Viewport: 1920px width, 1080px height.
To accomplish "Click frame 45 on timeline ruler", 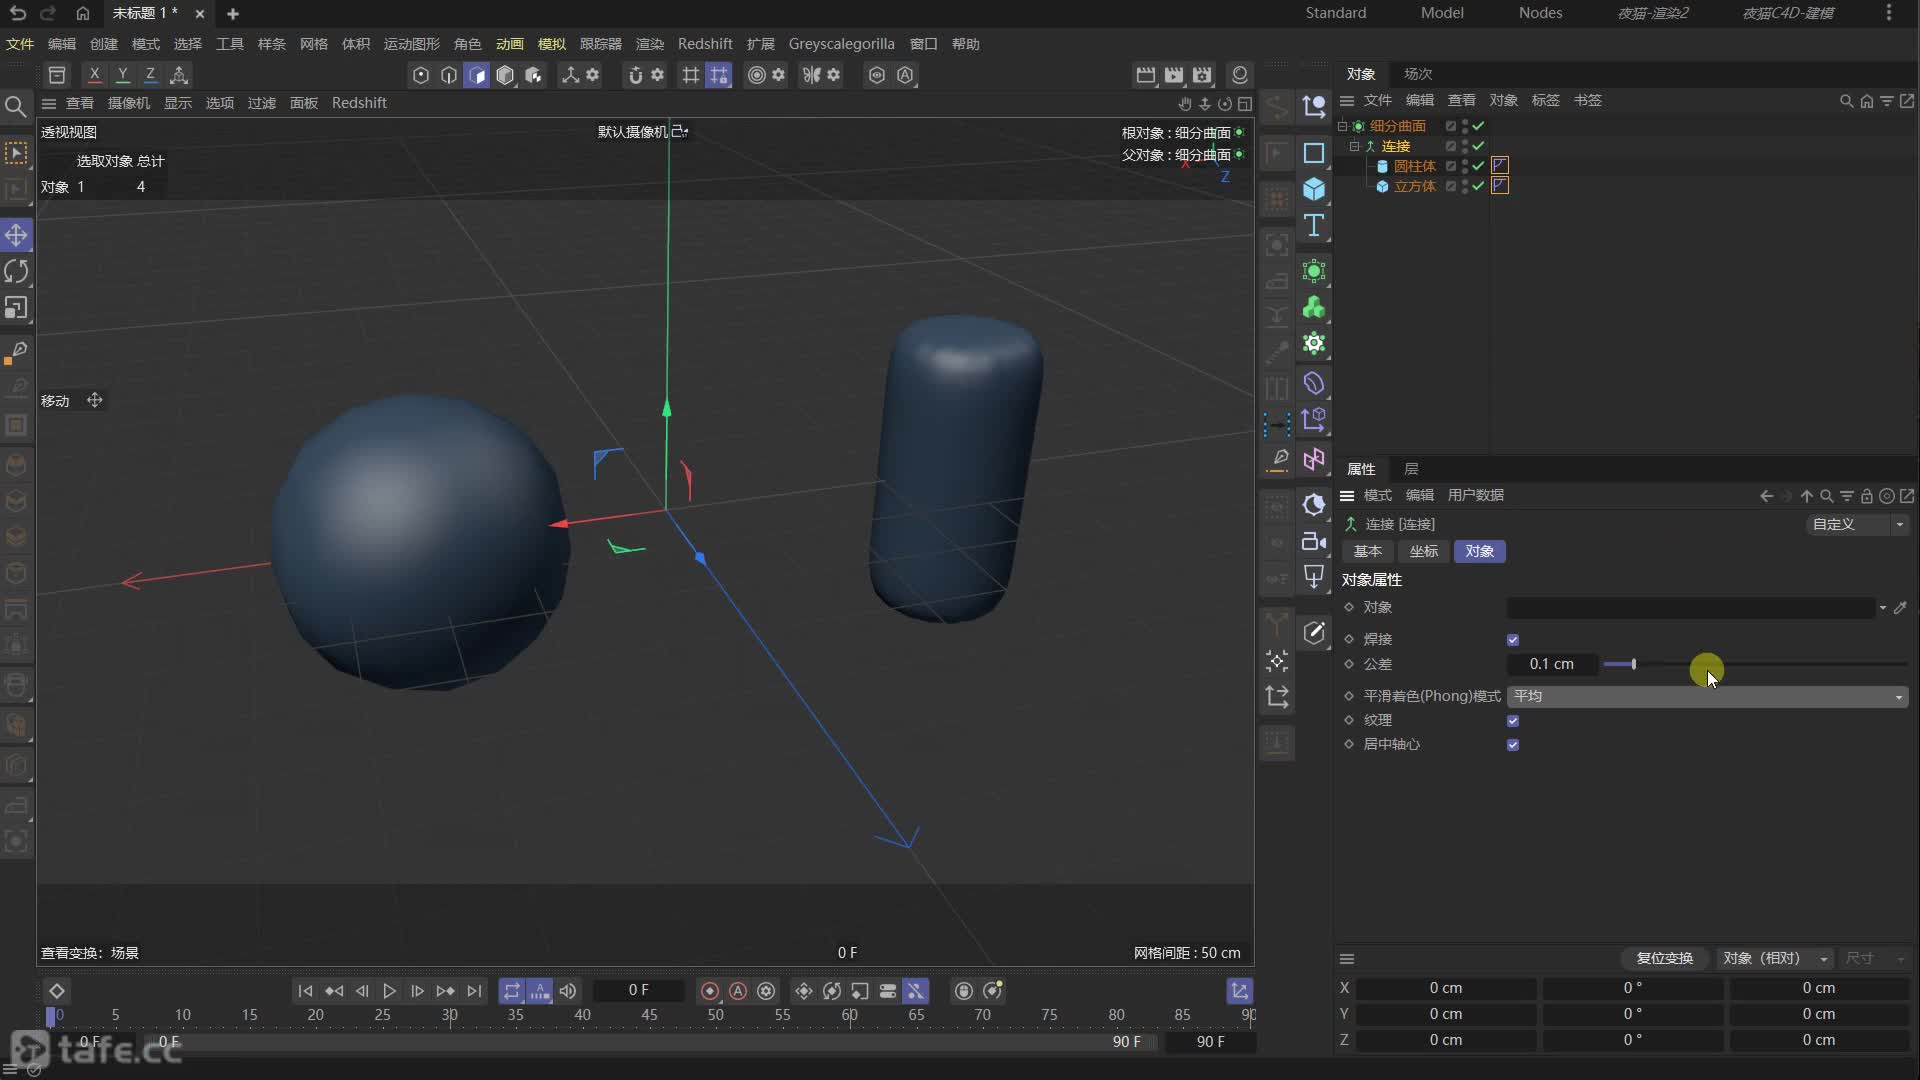I will point(649,1015).
